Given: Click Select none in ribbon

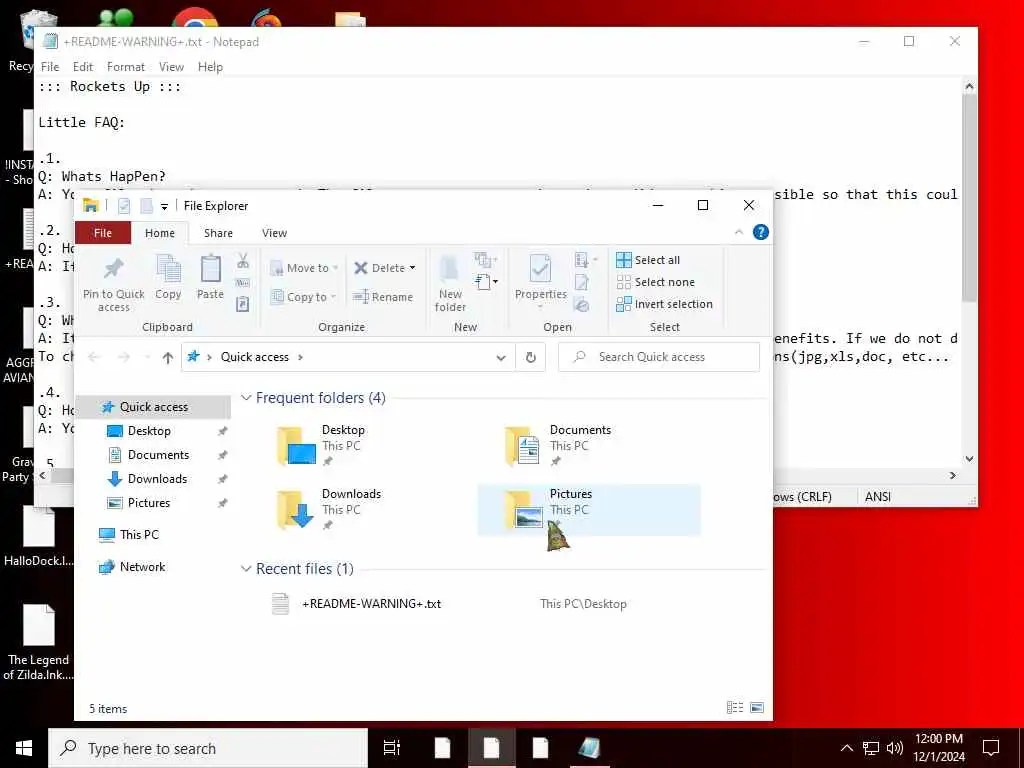Looking at the screenshot, I should click(x=656, y=282).
